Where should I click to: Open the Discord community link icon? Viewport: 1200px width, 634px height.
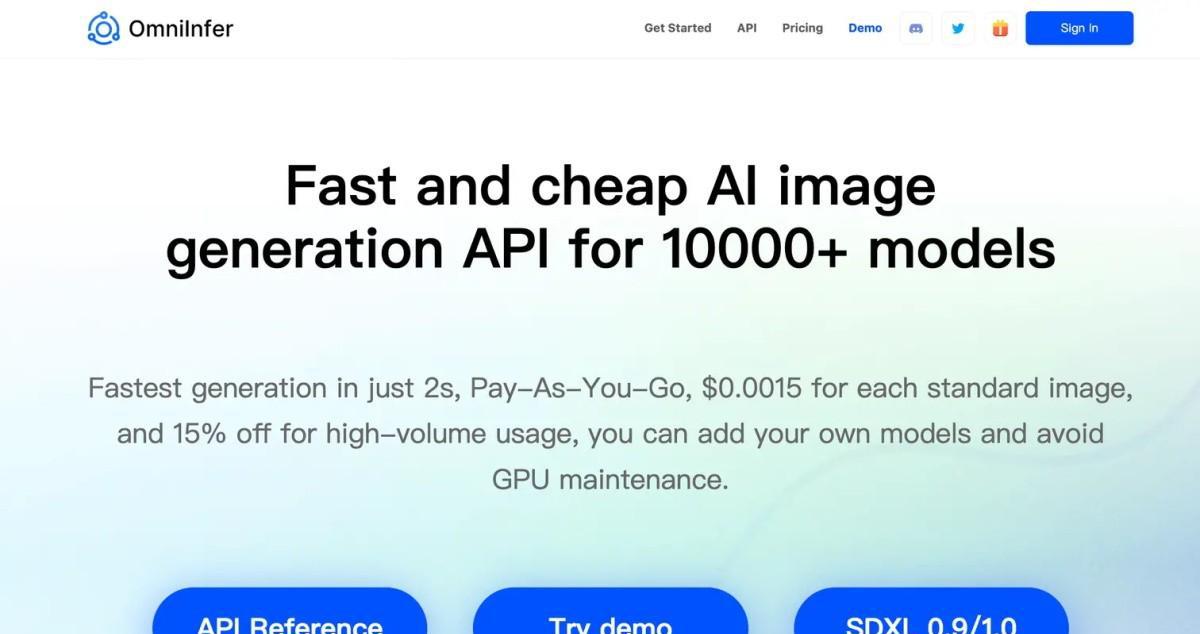pyautogui.click(x=915, y=28)
